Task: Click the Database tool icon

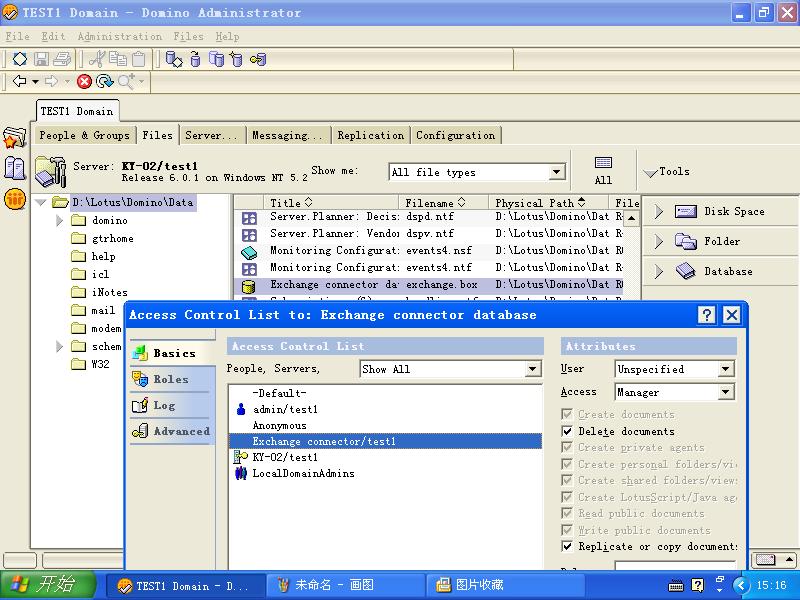Action: pos(686,271)
